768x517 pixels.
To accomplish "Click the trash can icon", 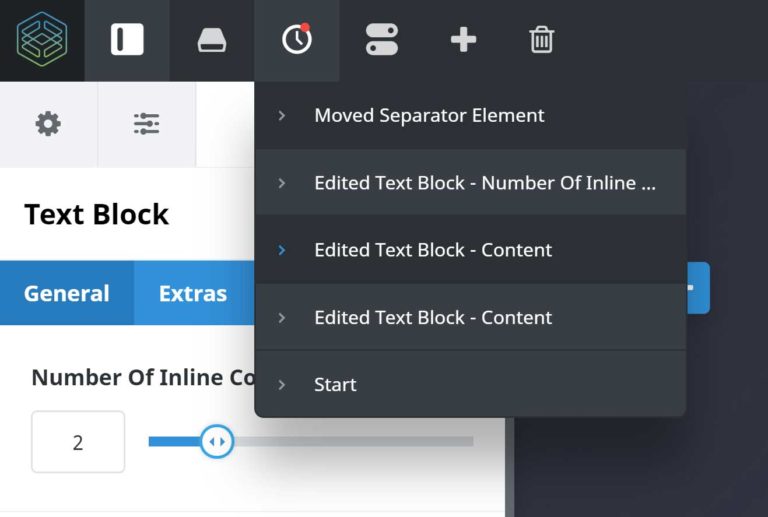I will (x=541, y=40).
